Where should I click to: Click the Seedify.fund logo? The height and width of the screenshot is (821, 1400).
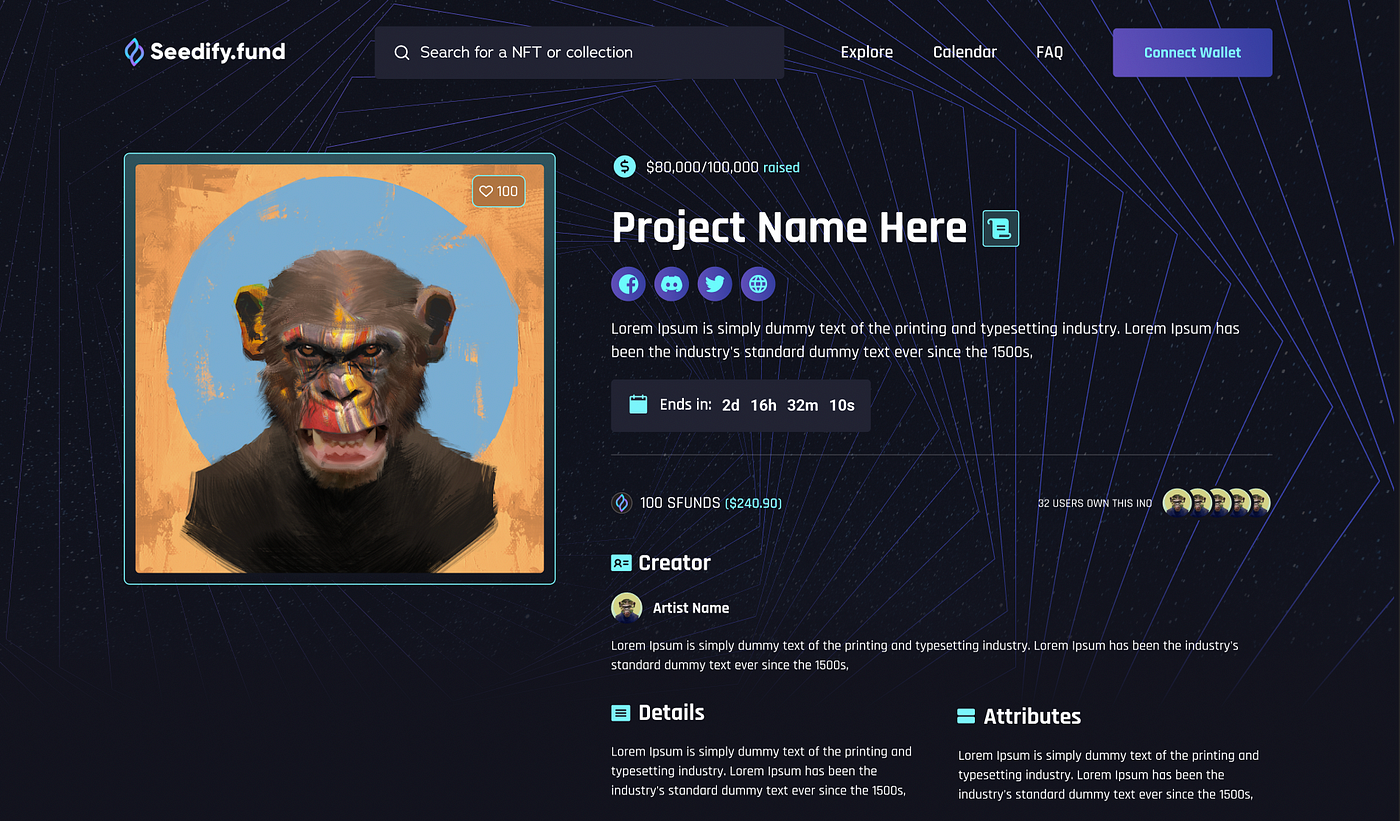[x=205, y=52]
